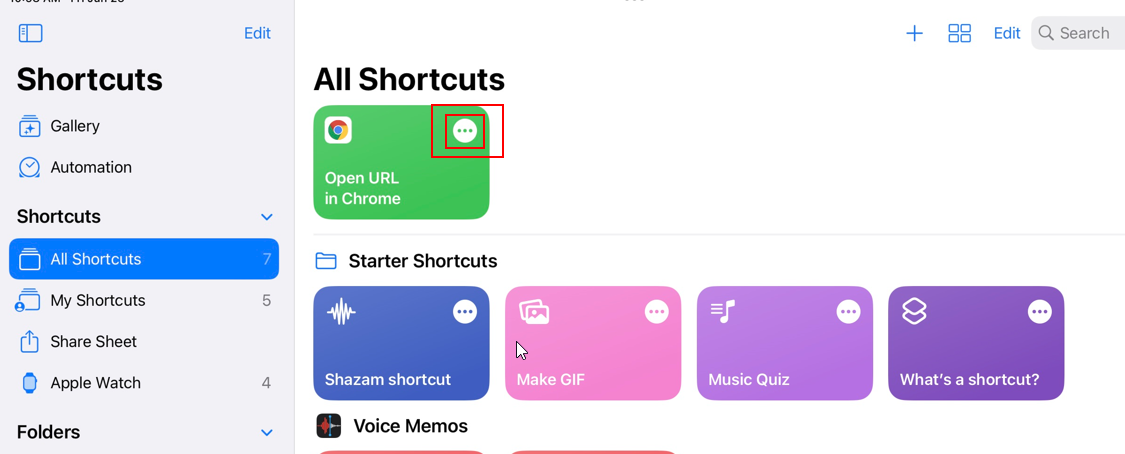Click the plus icon to add shortcut

click(914, 33)
